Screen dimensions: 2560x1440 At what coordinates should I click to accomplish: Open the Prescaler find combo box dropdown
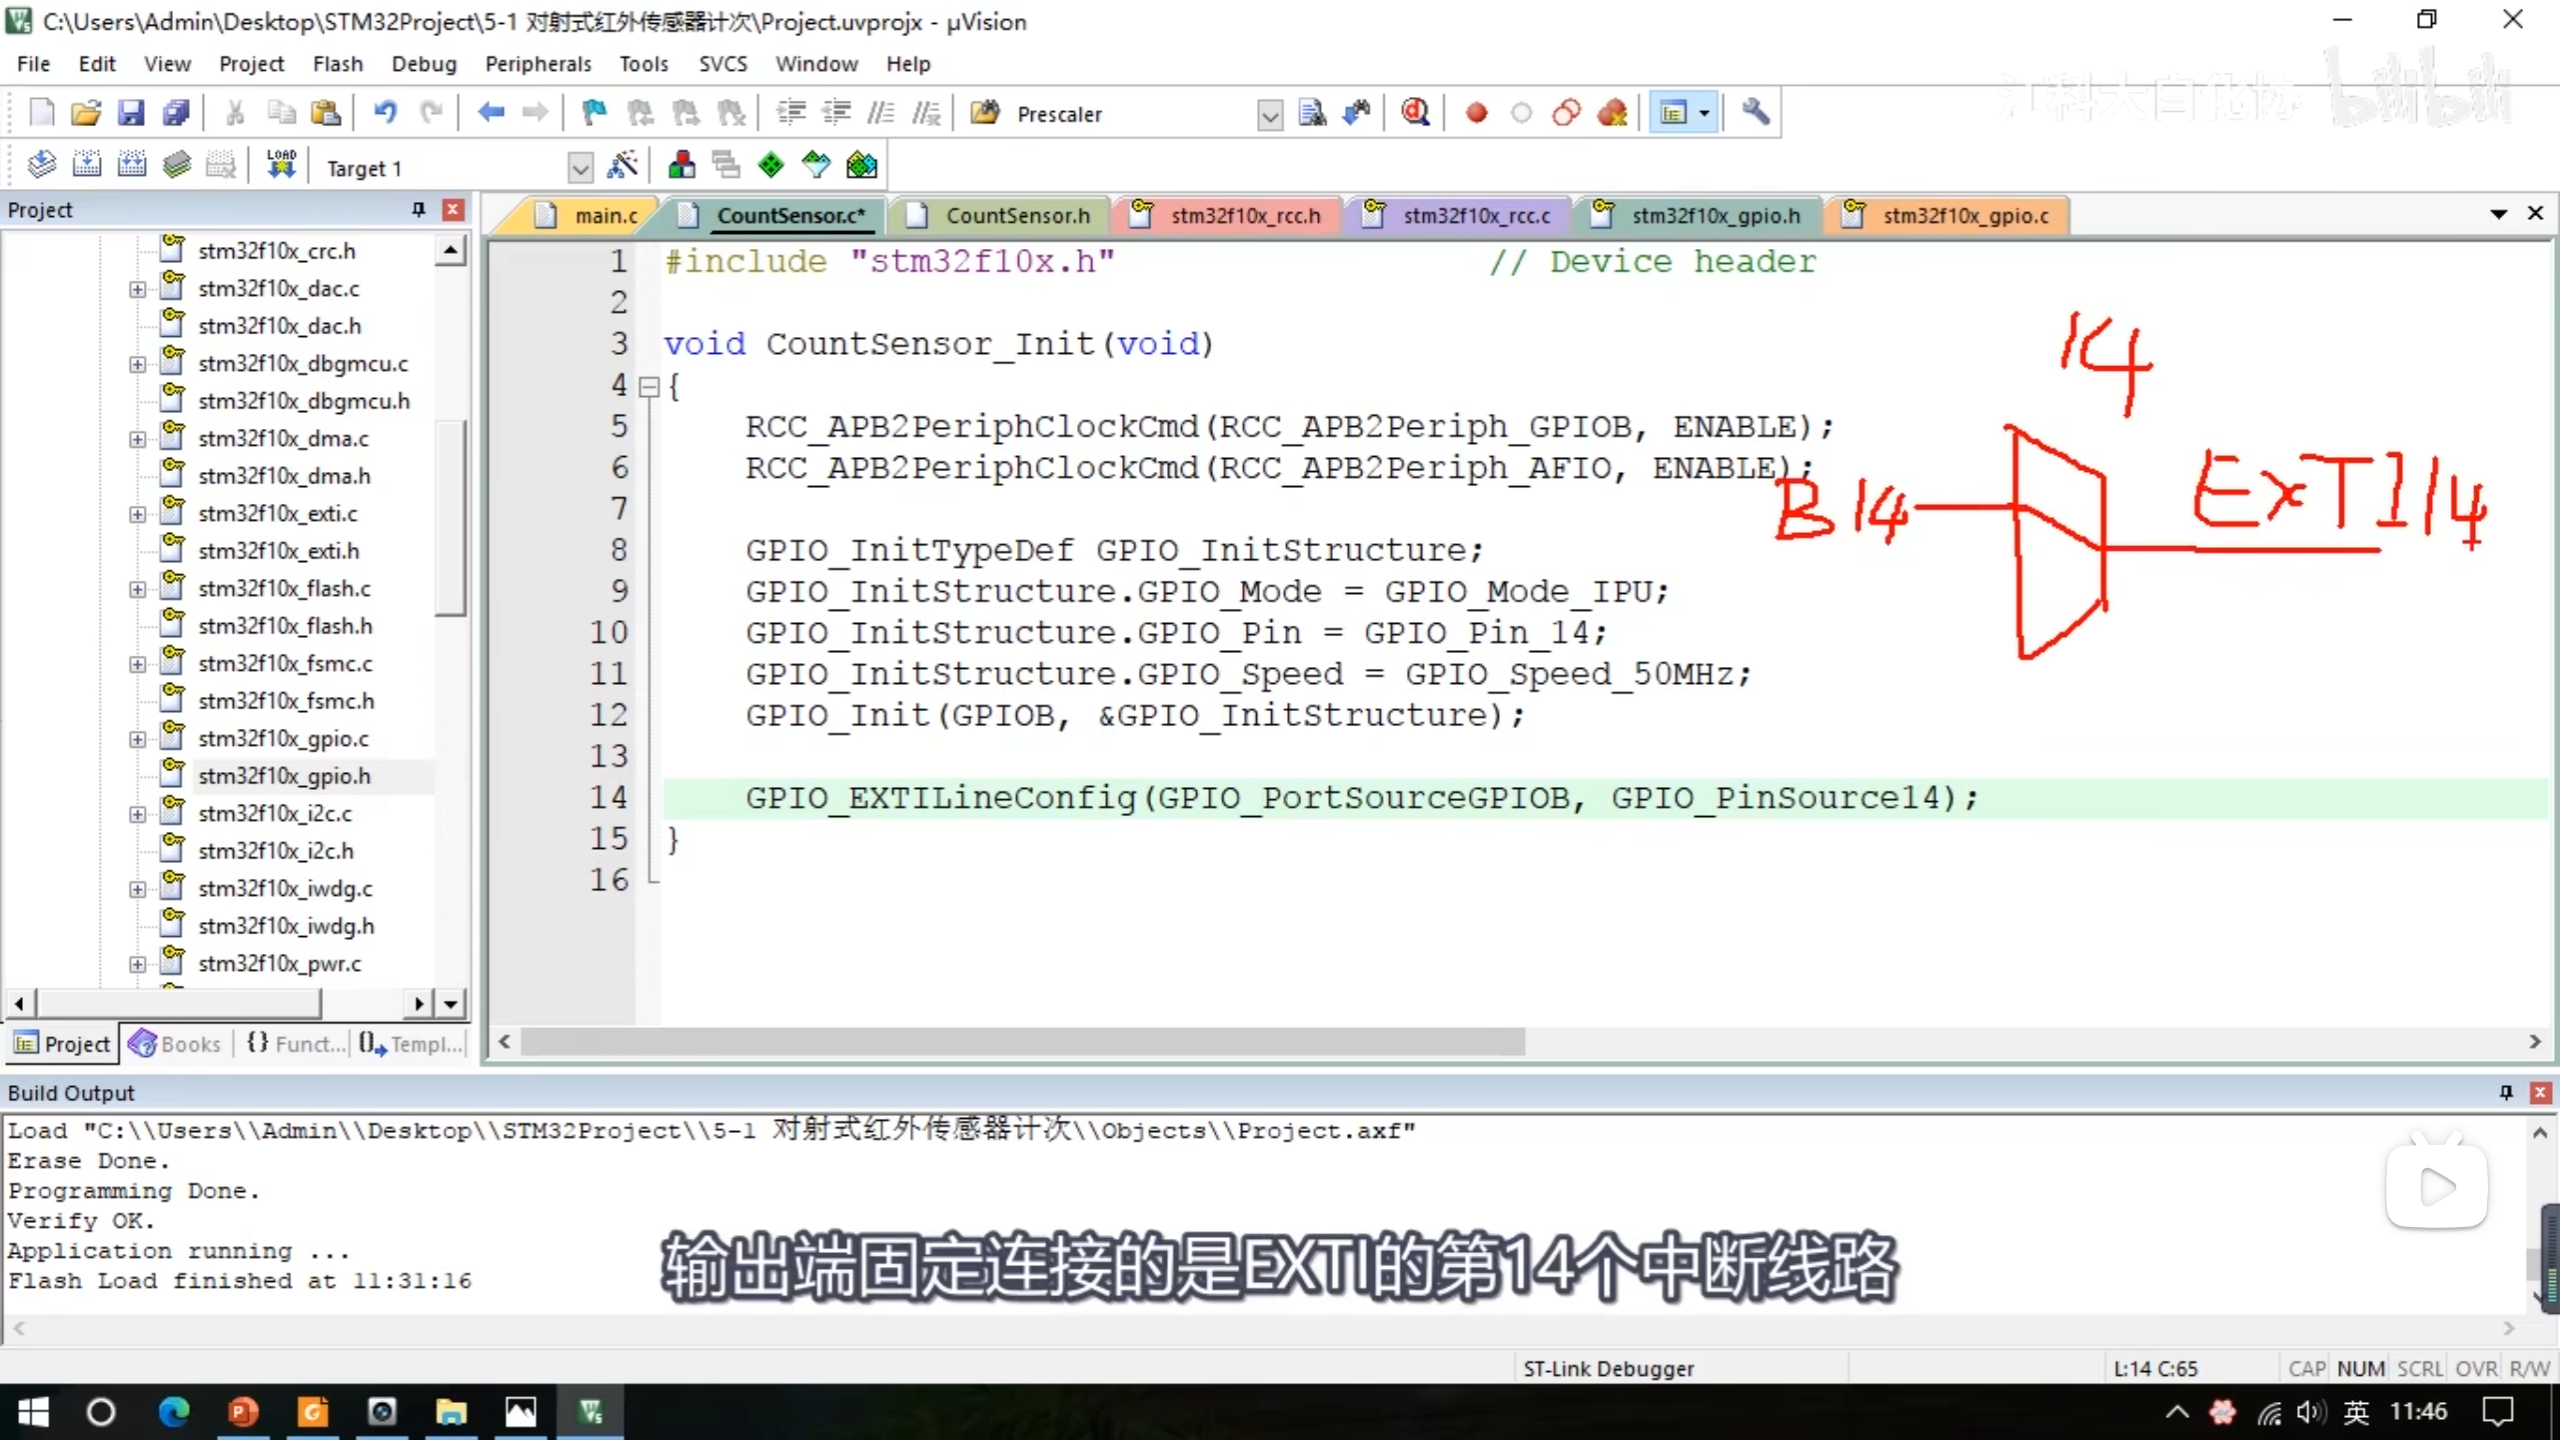click(x=1269, y=115)
